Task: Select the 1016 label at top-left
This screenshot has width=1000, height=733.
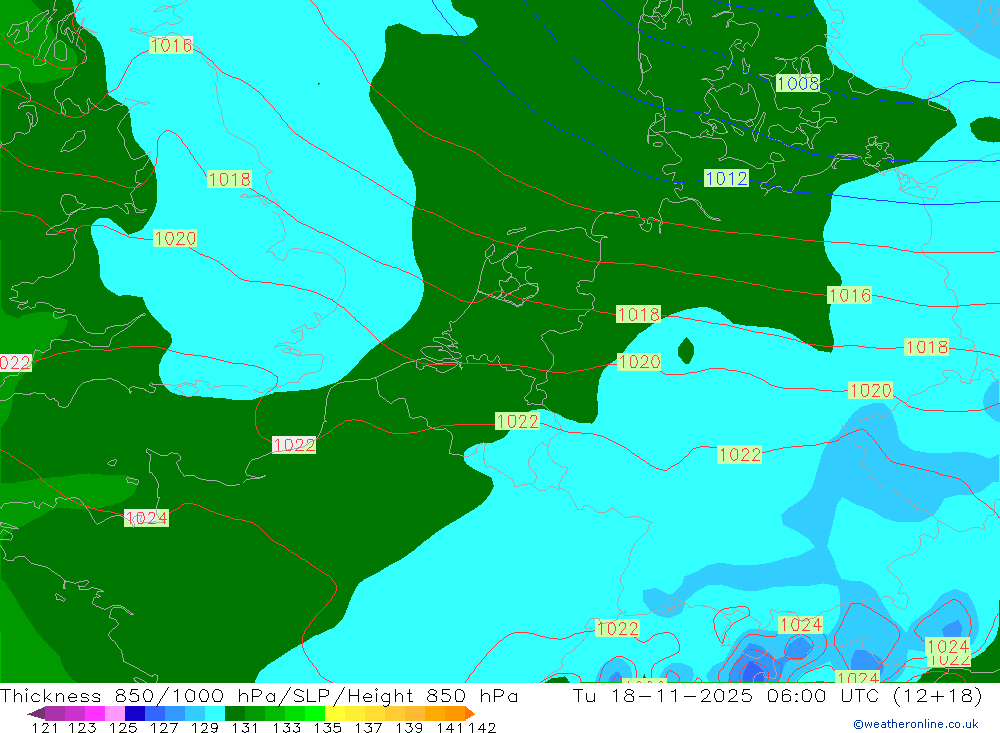Action: point(171,45)
